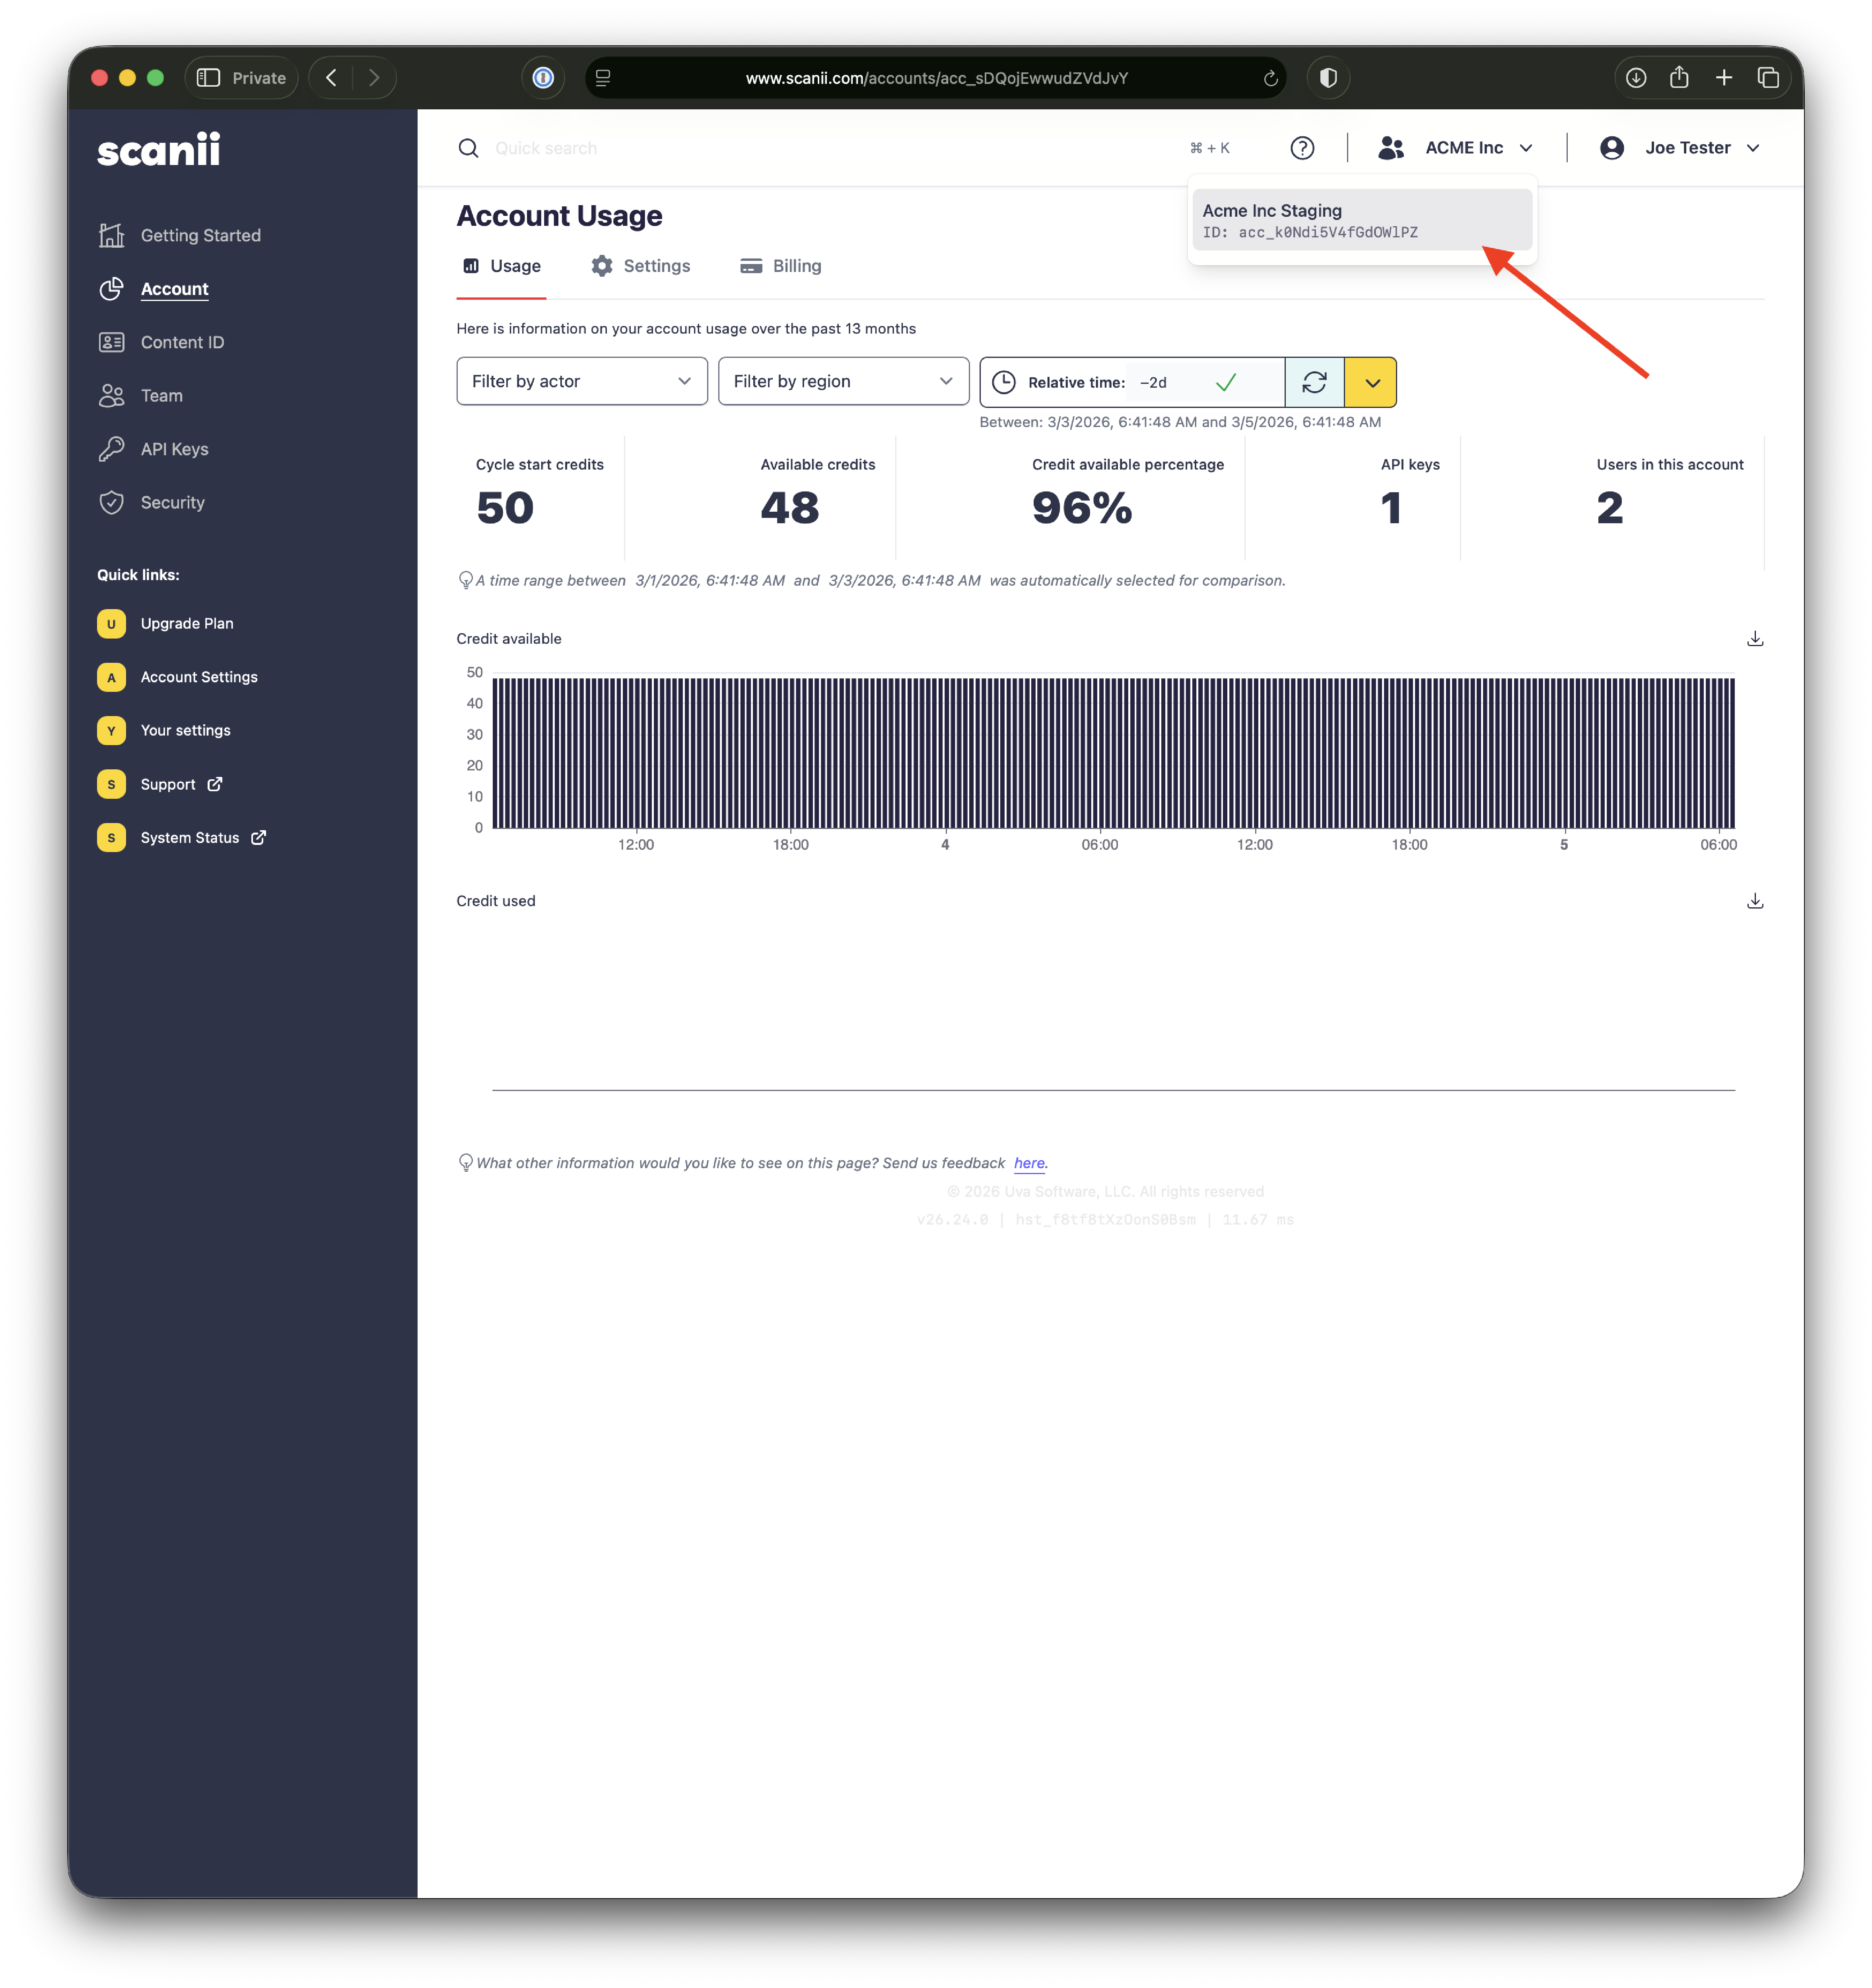Open API Keys from the key icon in sidebar
Screen dimensions: 1872x1988
tap(112, 449)
